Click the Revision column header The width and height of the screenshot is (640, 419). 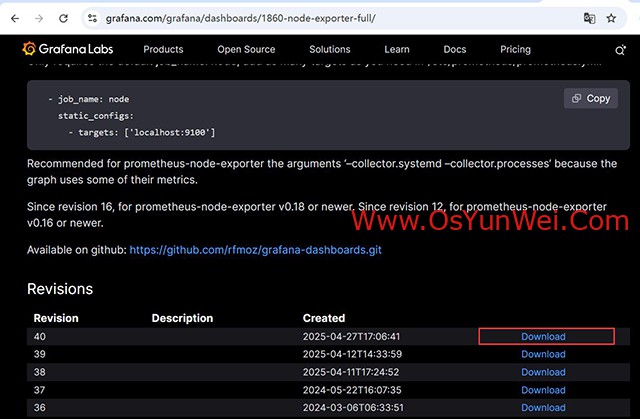[x=56, y=318]
